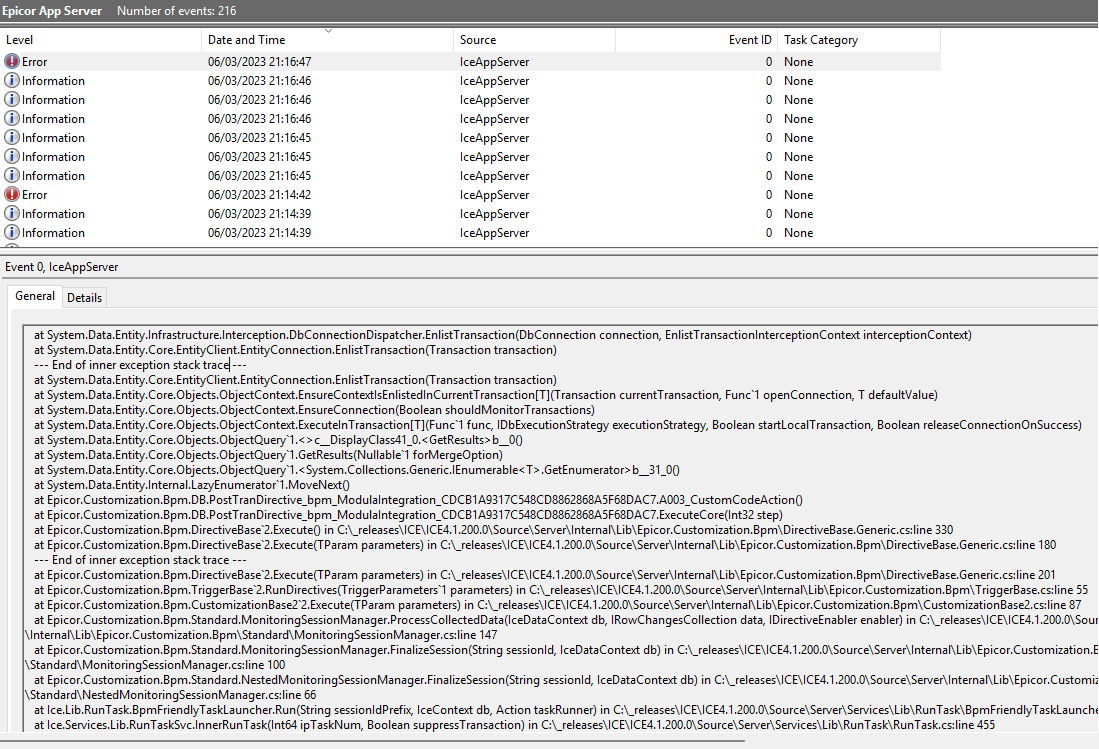Sort events by clicking the Source column header
Screen dimensions: 1099x749
coord(479,39)
